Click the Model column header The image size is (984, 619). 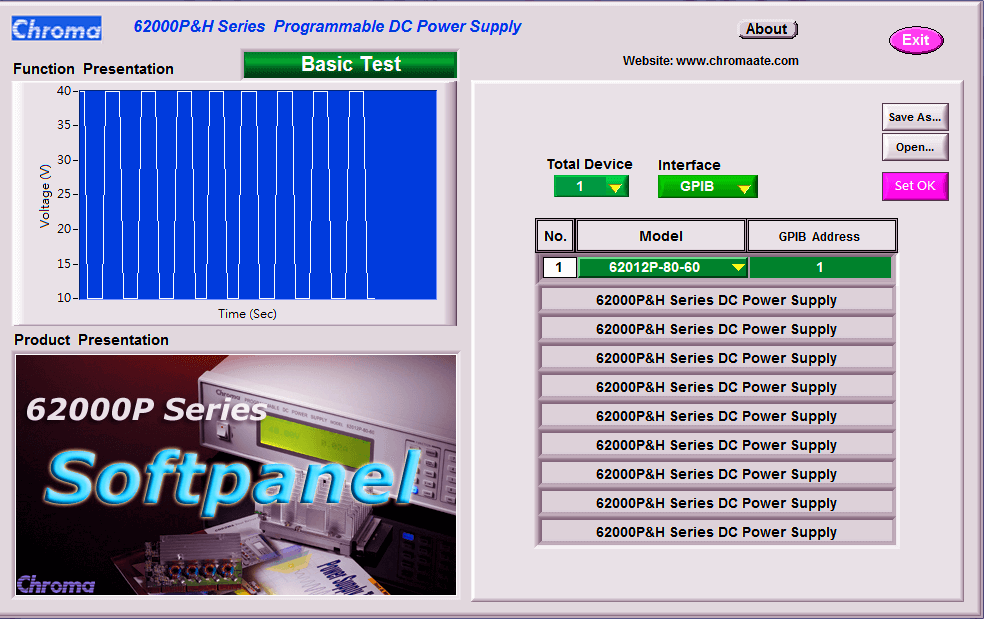coord(661,237)
